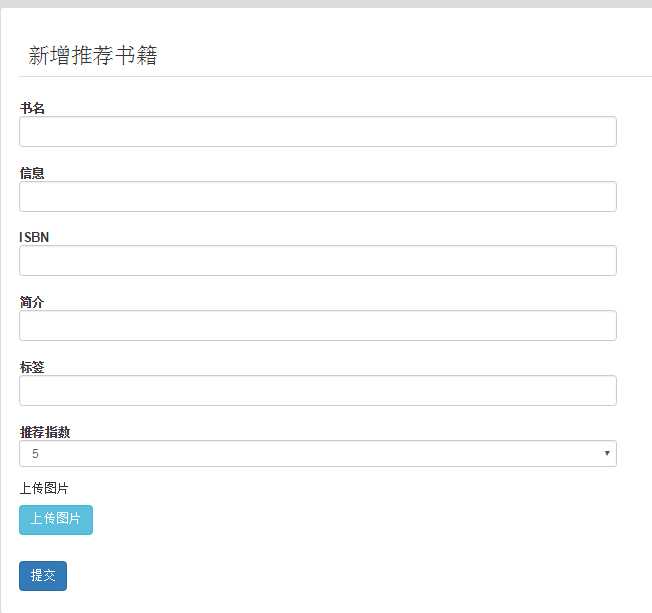Click the 简介 label text
652x613 pixels.
(x=32, y=302)
